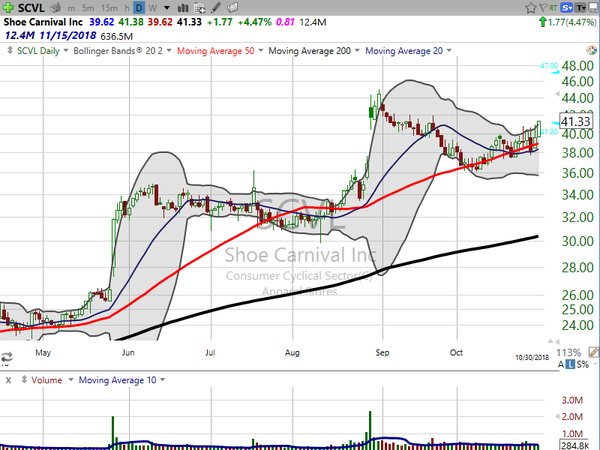Open the Volume indicator dropdown
Screen dimensions: 600x450
(71, 380)
